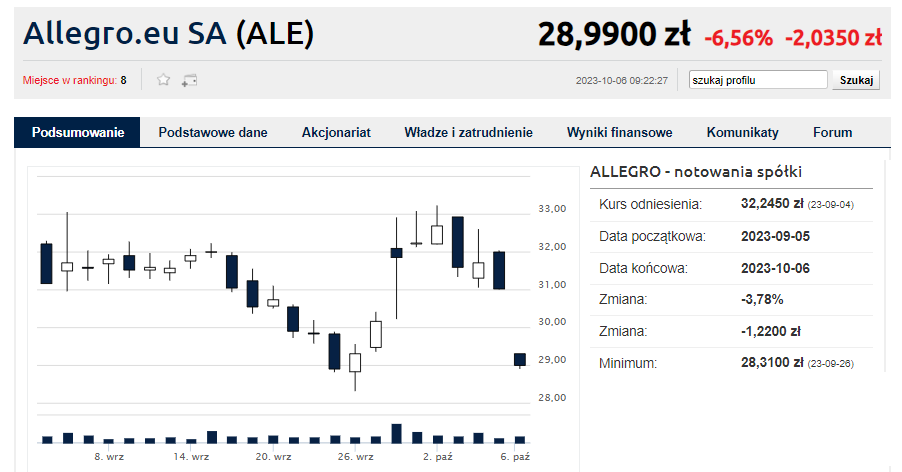
Task: Click the current price 28,9900 zł
Action: click(x=614, y=36)
